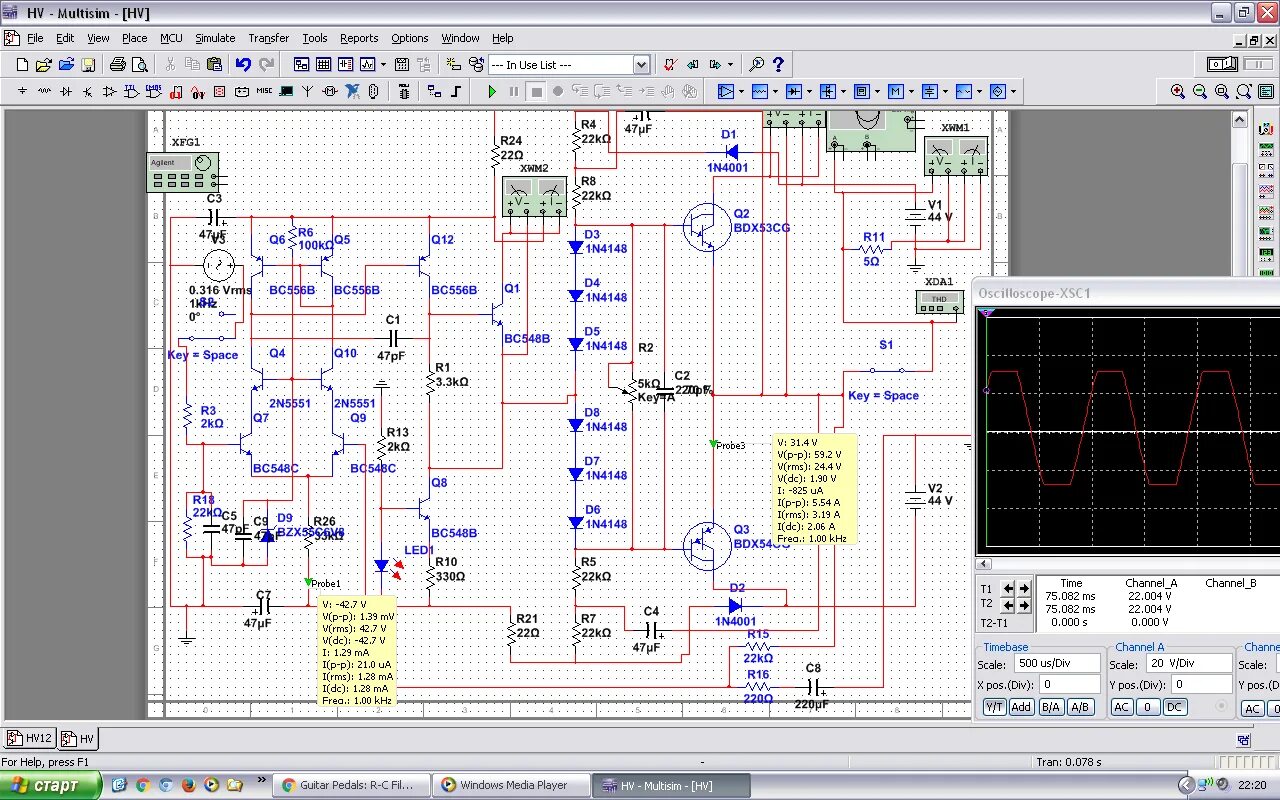Open Windows Media Player taskbar item
1280x800 pixels.
pos(510,785)
